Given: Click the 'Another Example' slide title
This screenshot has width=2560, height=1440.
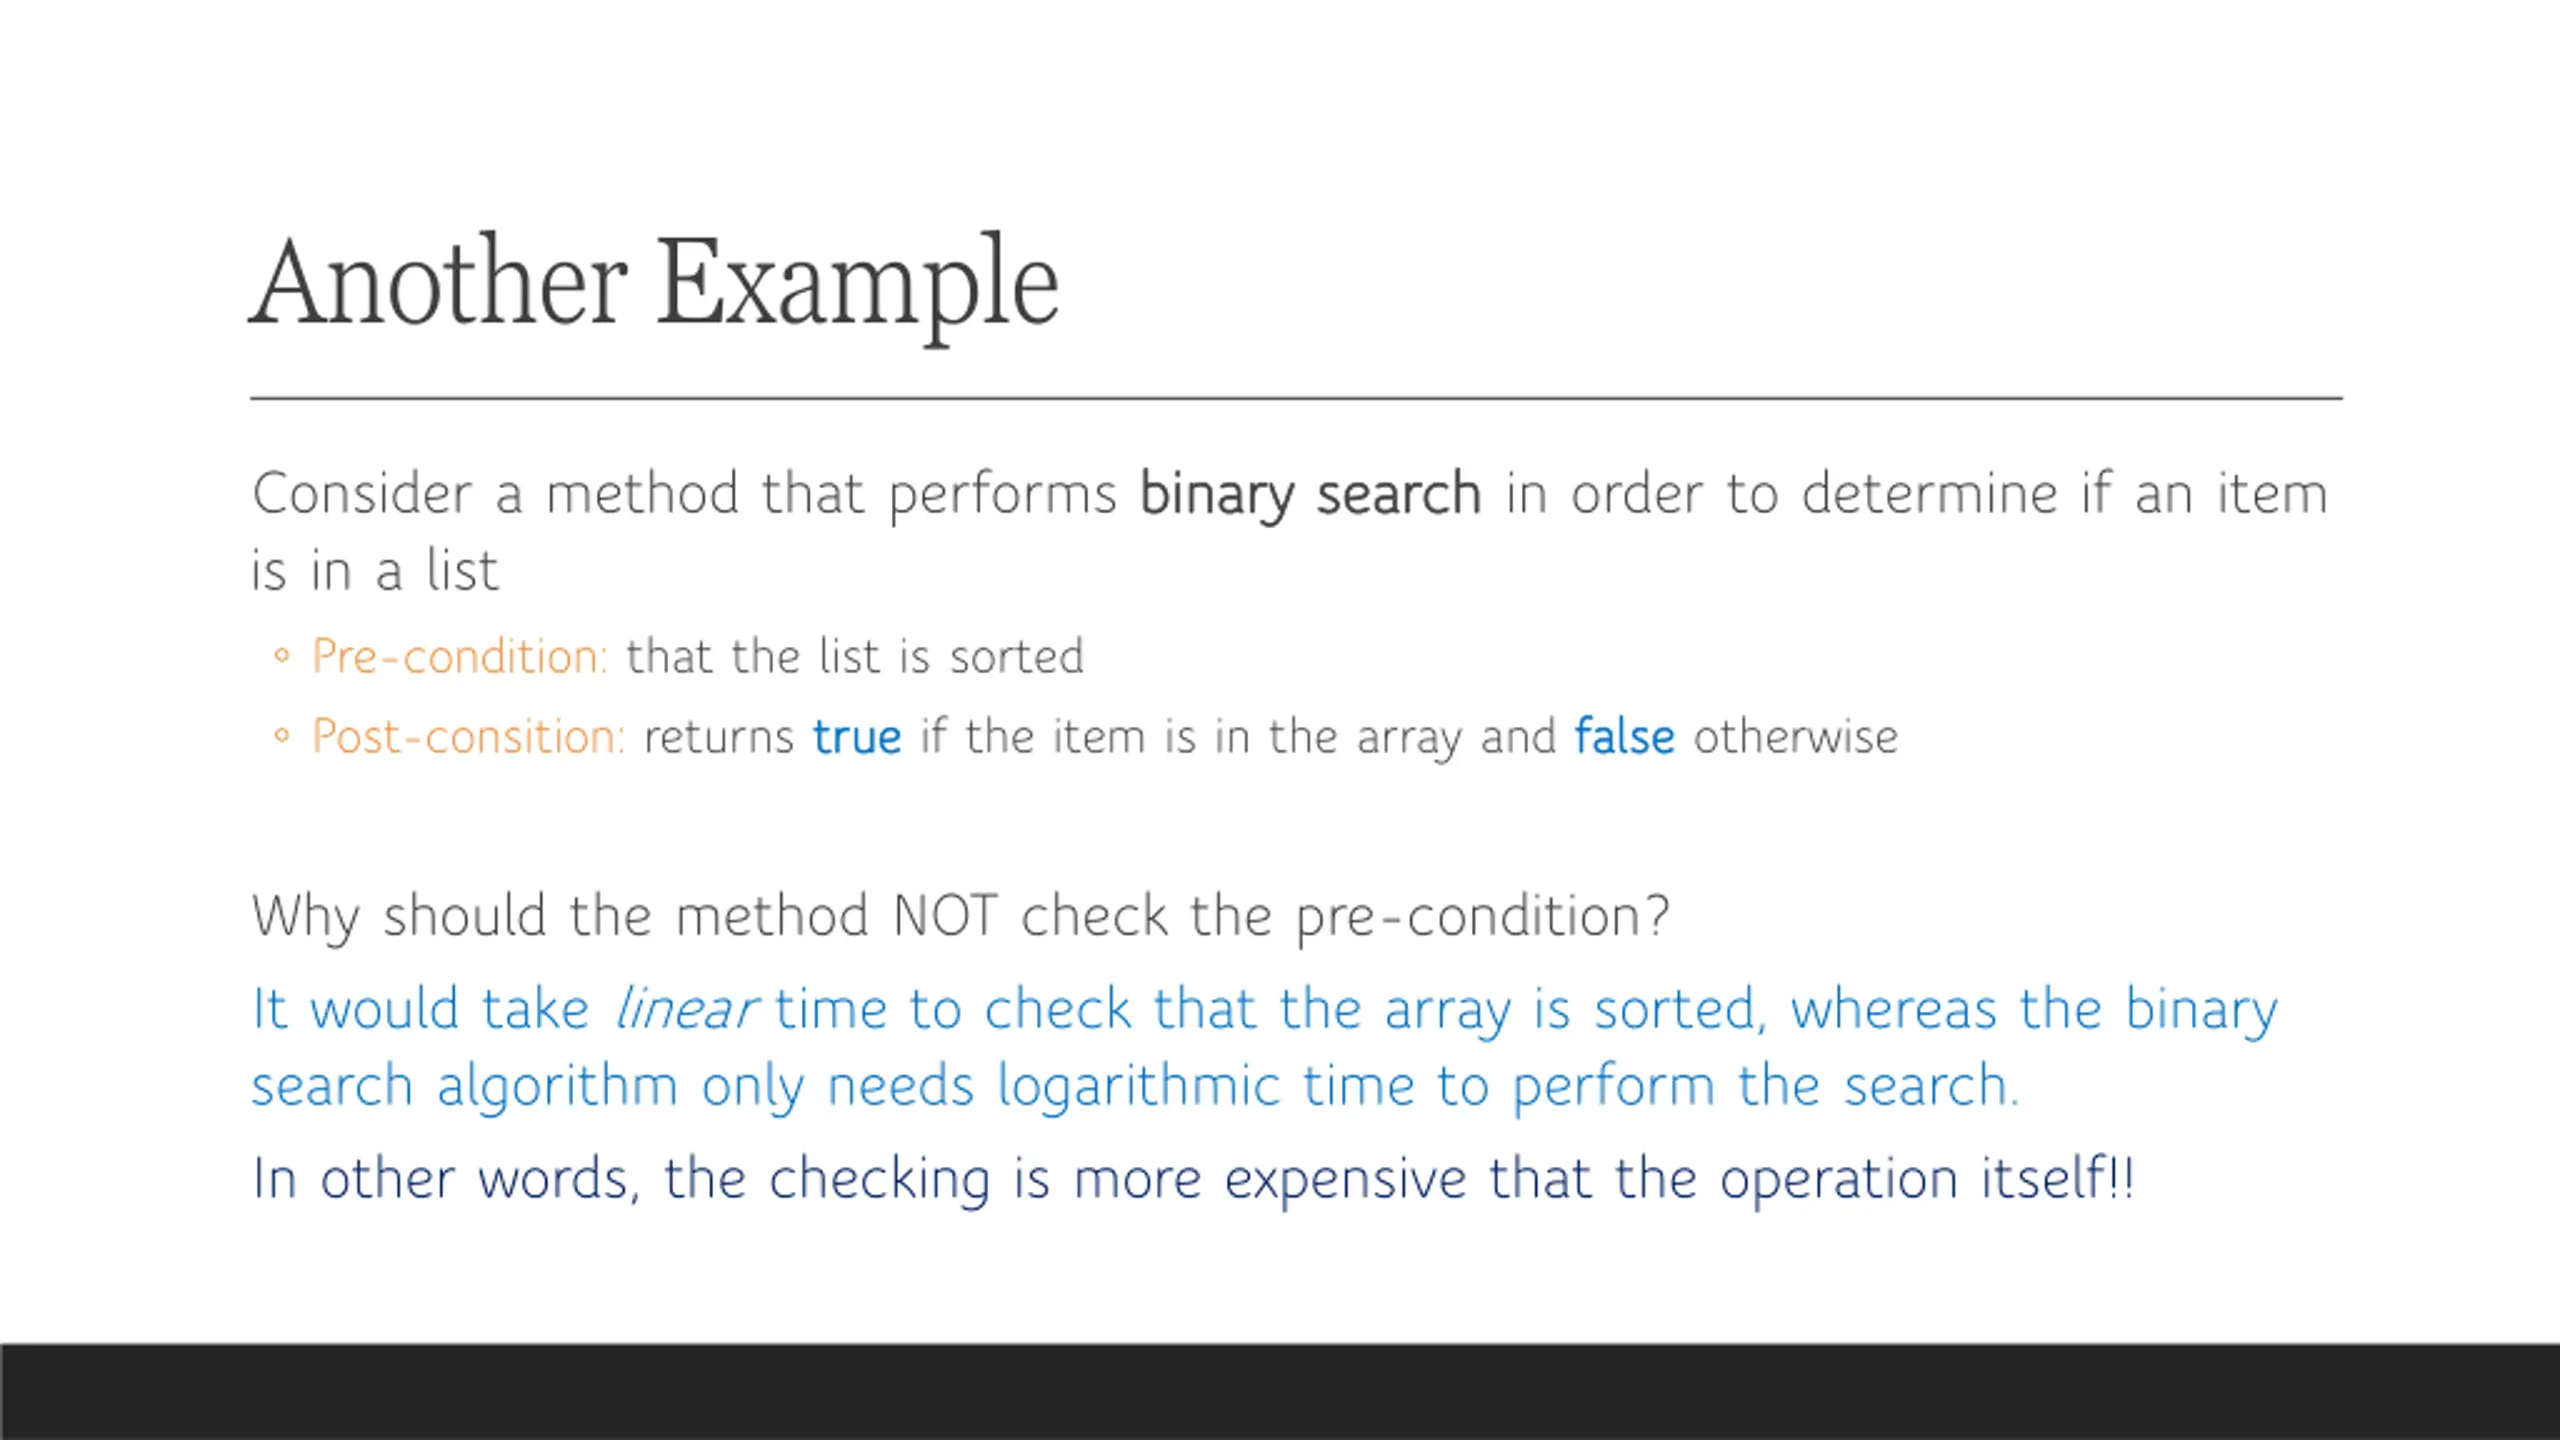Looking at the screenshot, I should [654, 285].
